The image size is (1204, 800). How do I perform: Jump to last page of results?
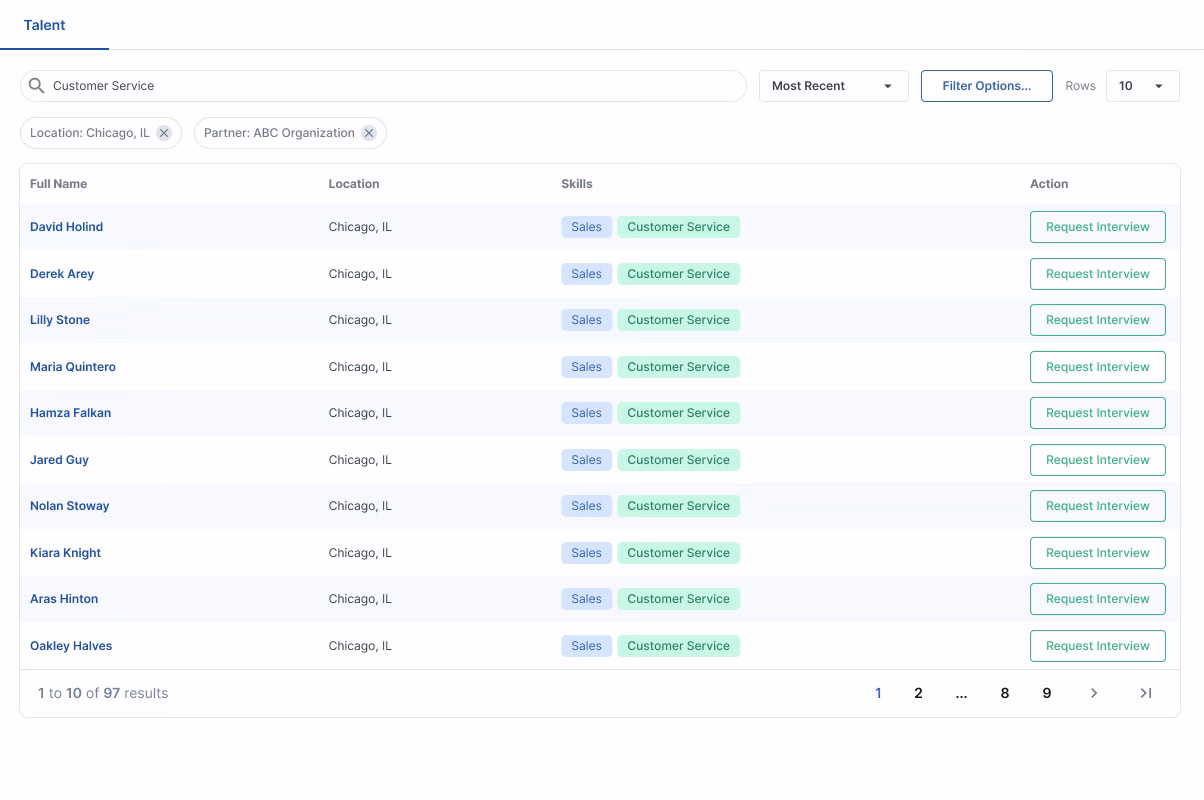(x=1146, y=693)
